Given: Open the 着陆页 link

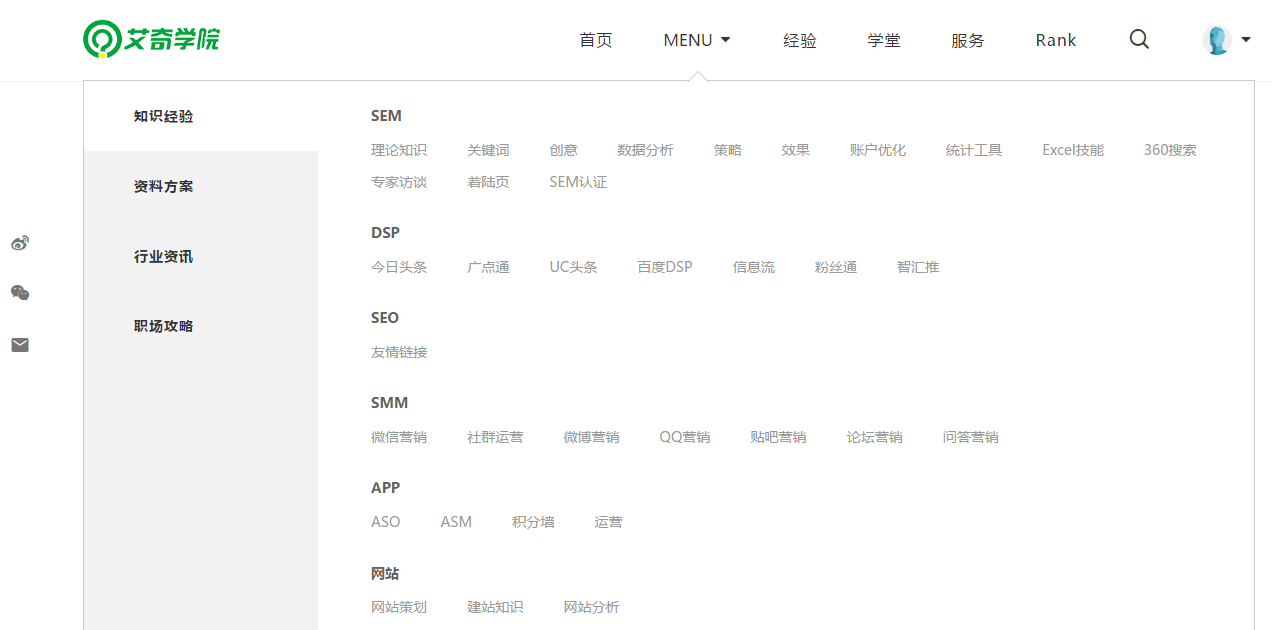Looking at the screenshot, I should [x=488, y=182].
